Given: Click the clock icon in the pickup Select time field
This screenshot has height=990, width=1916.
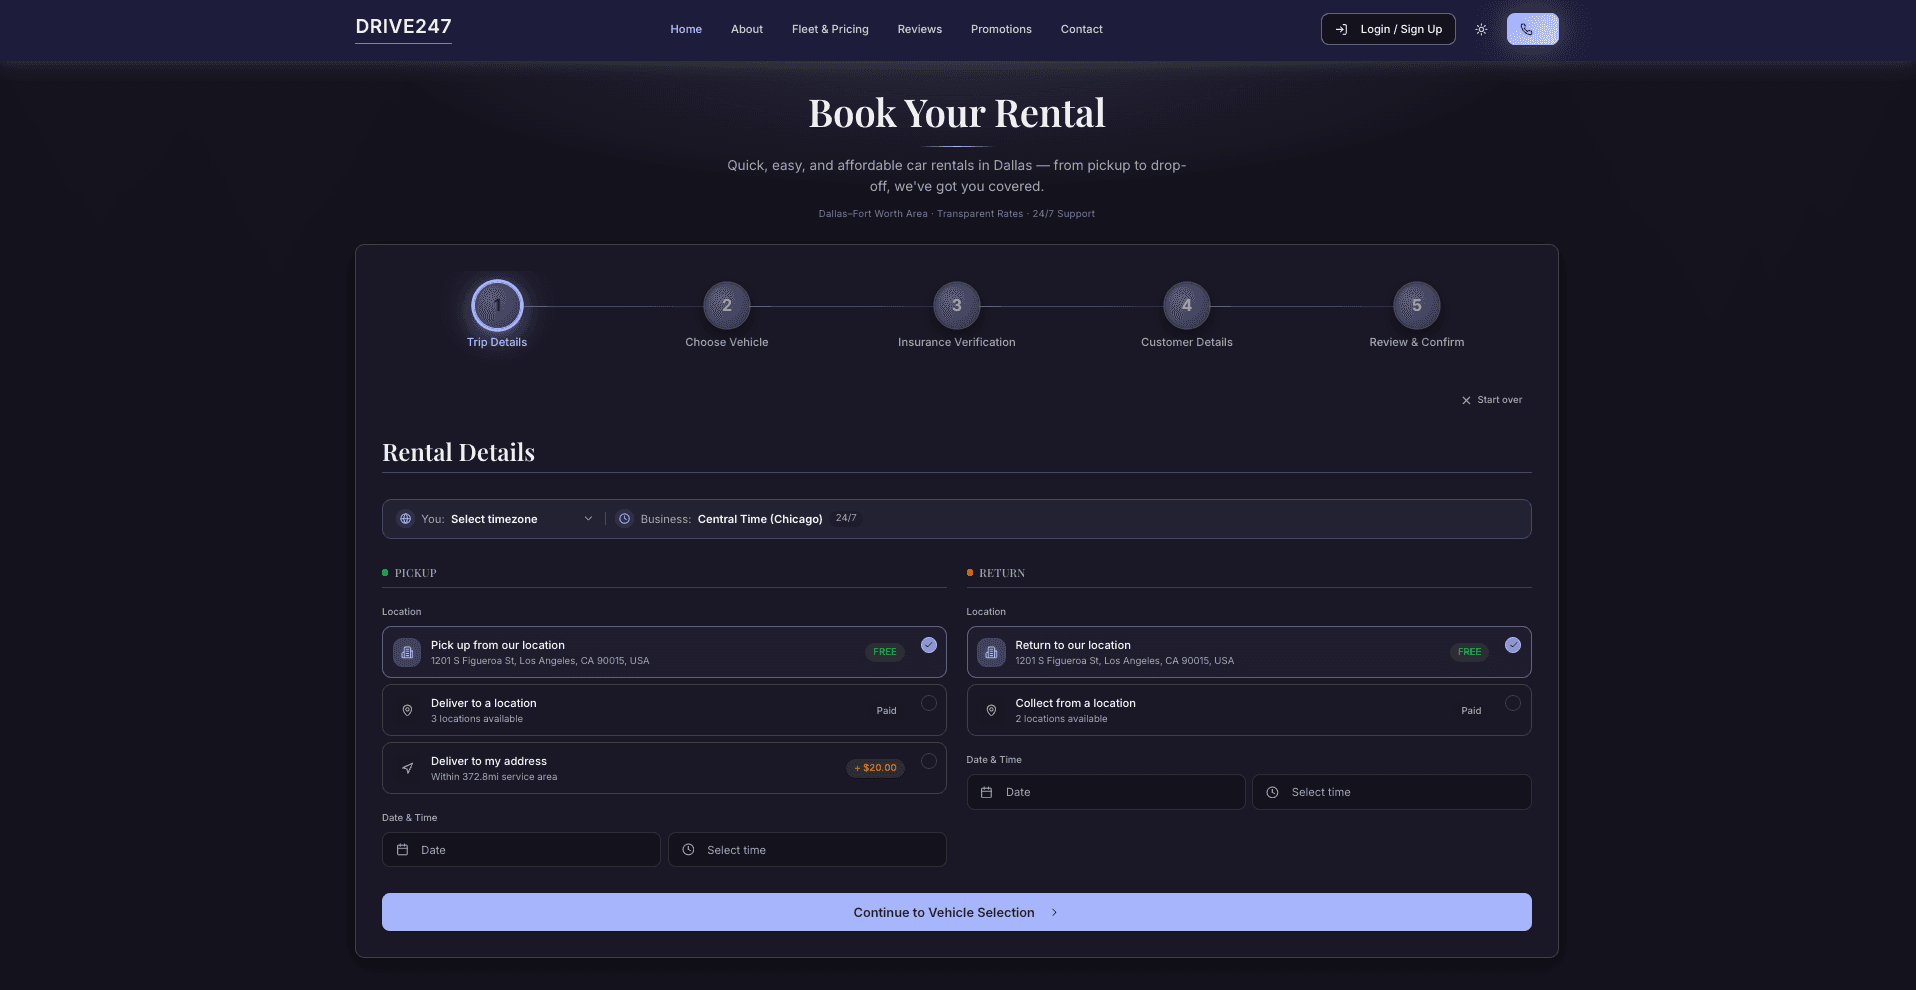Looking at the screenshot, I should 689,849.
